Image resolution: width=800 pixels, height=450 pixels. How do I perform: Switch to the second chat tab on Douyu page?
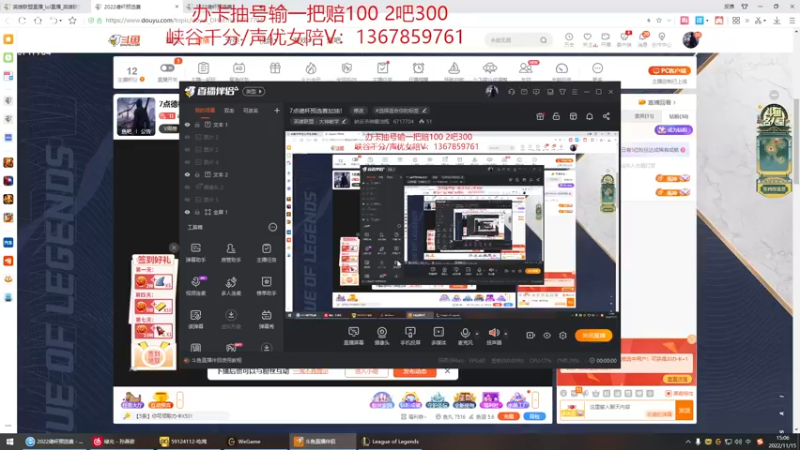[x=678, y=116]
